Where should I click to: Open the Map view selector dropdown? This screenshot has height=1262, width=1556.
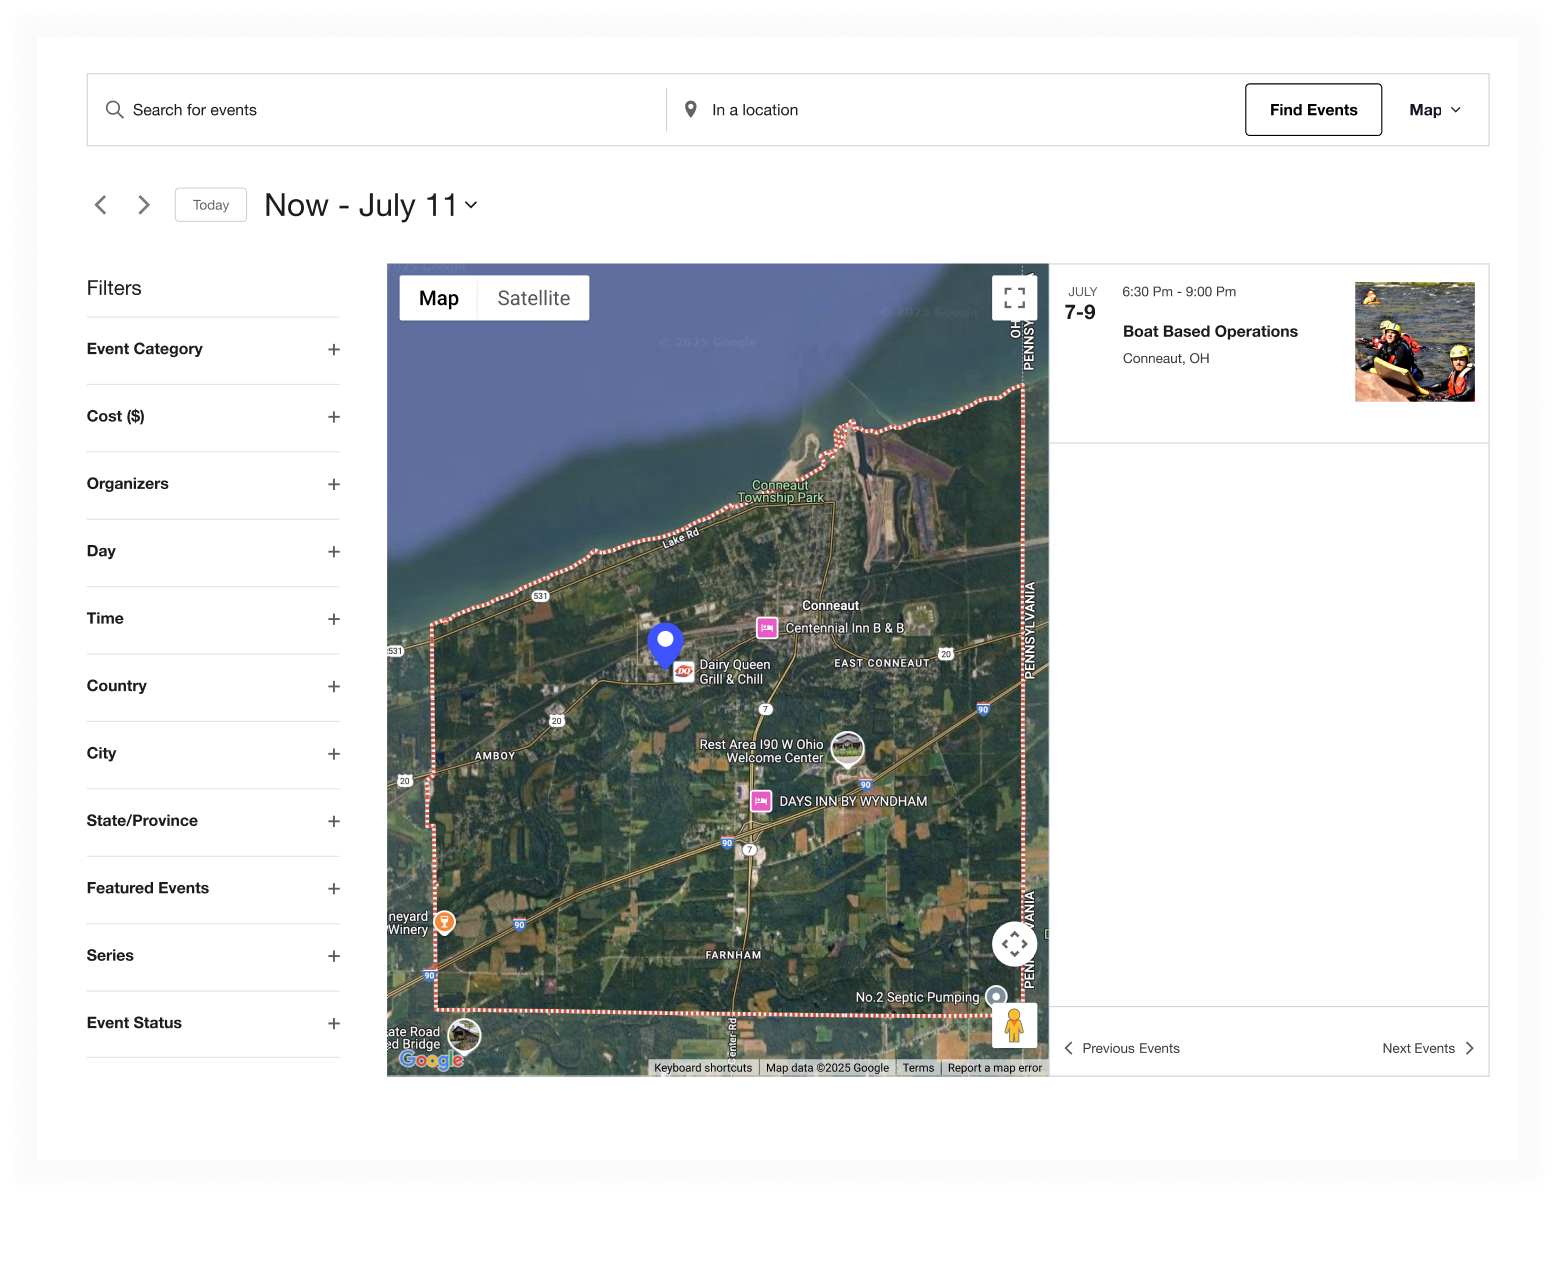[1434, 110]
